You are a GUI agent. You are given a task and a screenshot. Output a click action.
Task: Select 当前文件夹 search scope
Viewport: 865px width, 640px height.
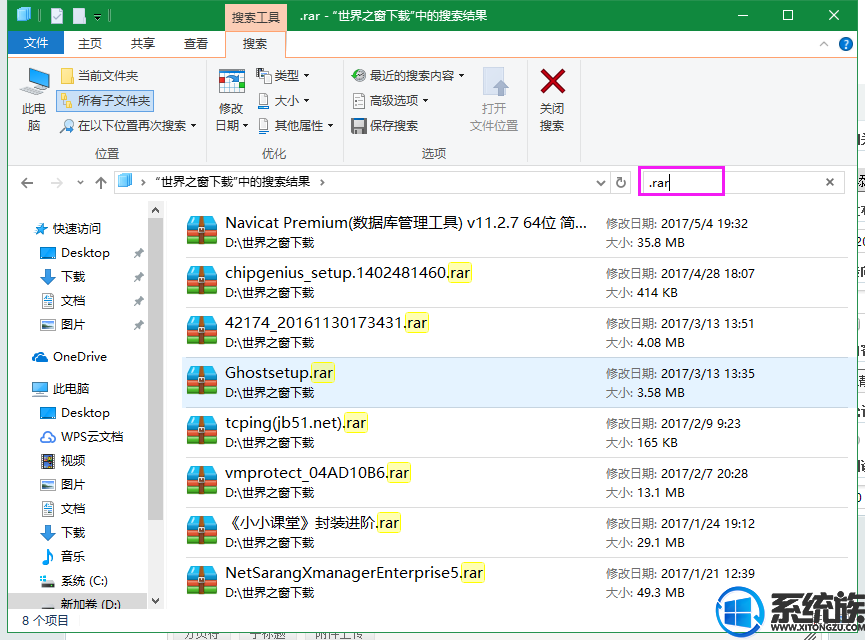pos(99,76)
